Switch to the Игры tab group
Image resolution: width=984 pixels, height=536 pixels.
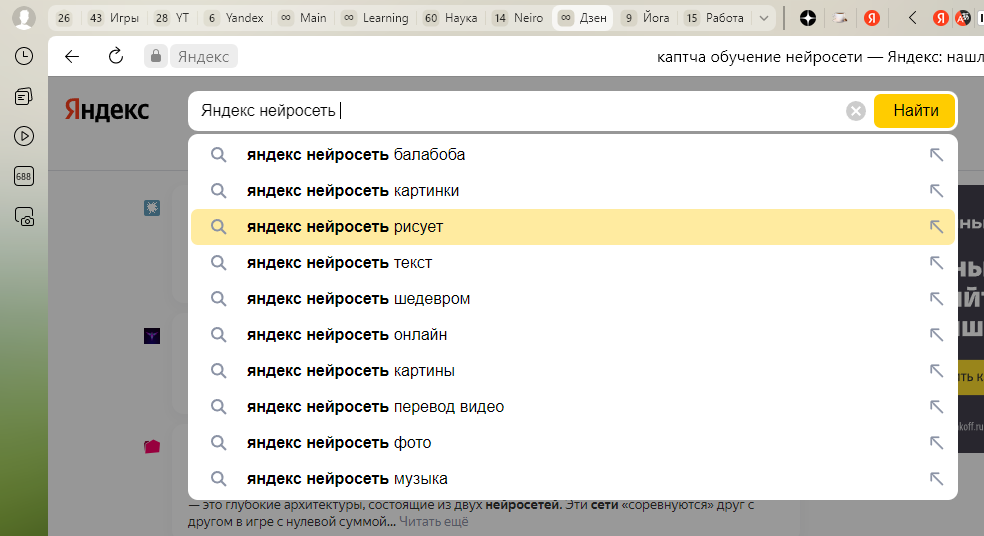(114, 18)
